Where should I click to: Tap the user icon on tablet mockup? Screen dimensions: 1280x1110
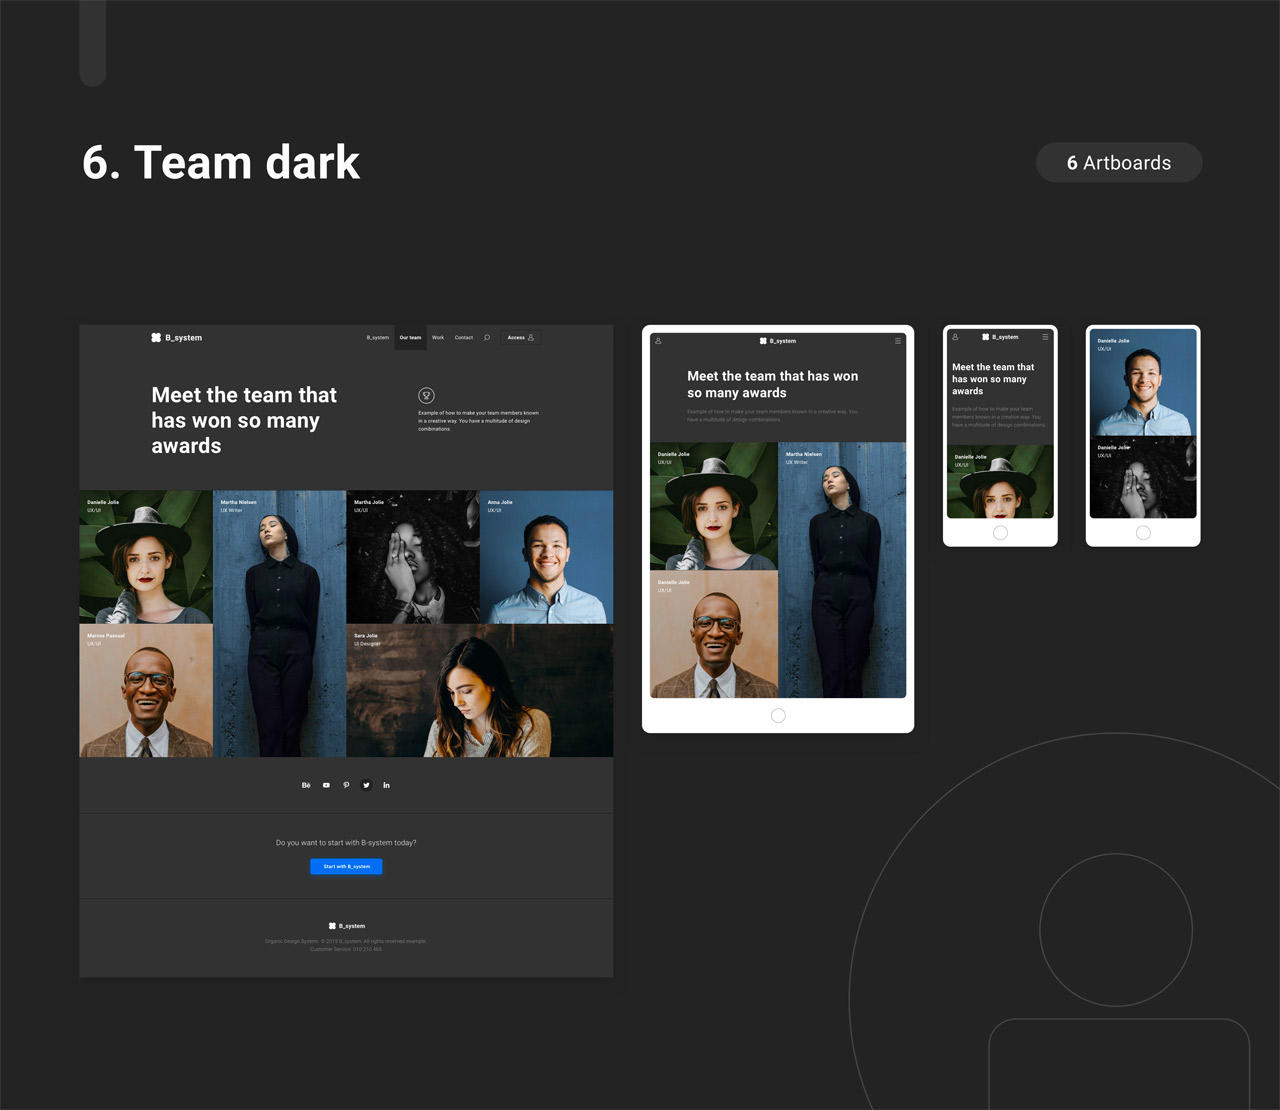658,341
